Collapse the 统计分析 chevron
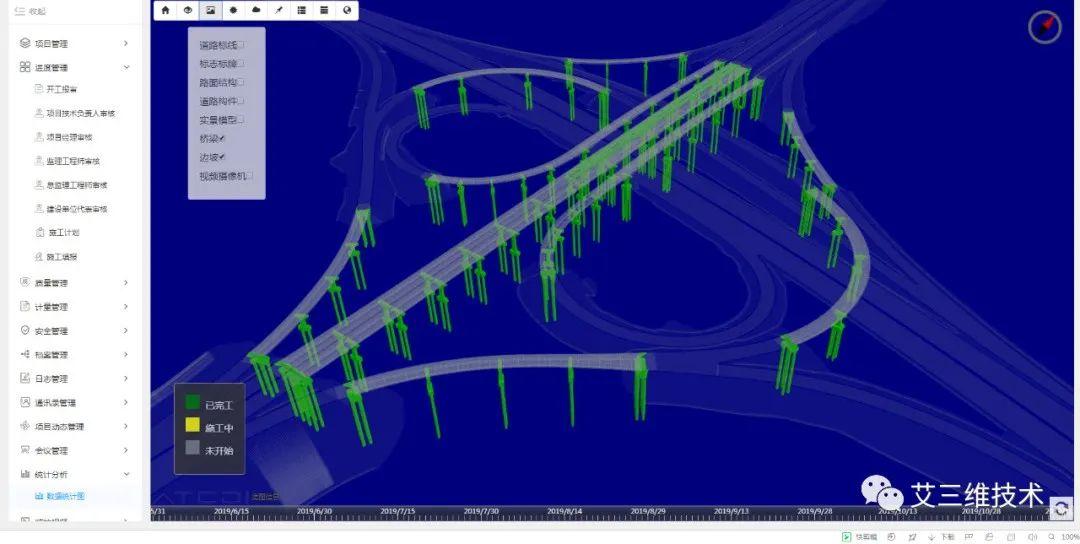1080x544 pixels. [x=126, y=474]
